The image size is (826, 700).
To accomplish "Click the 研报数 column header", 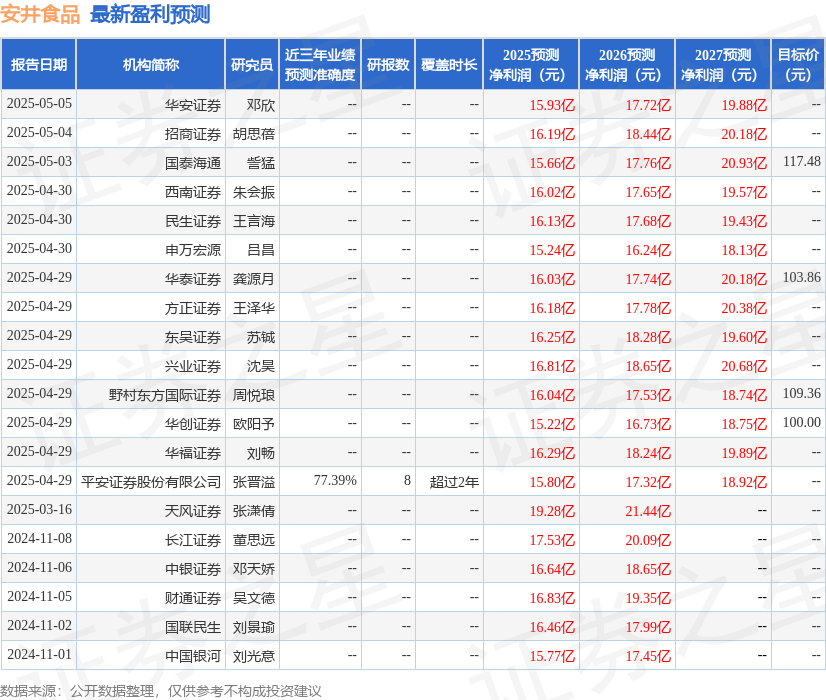I will (x=388, y=65).
